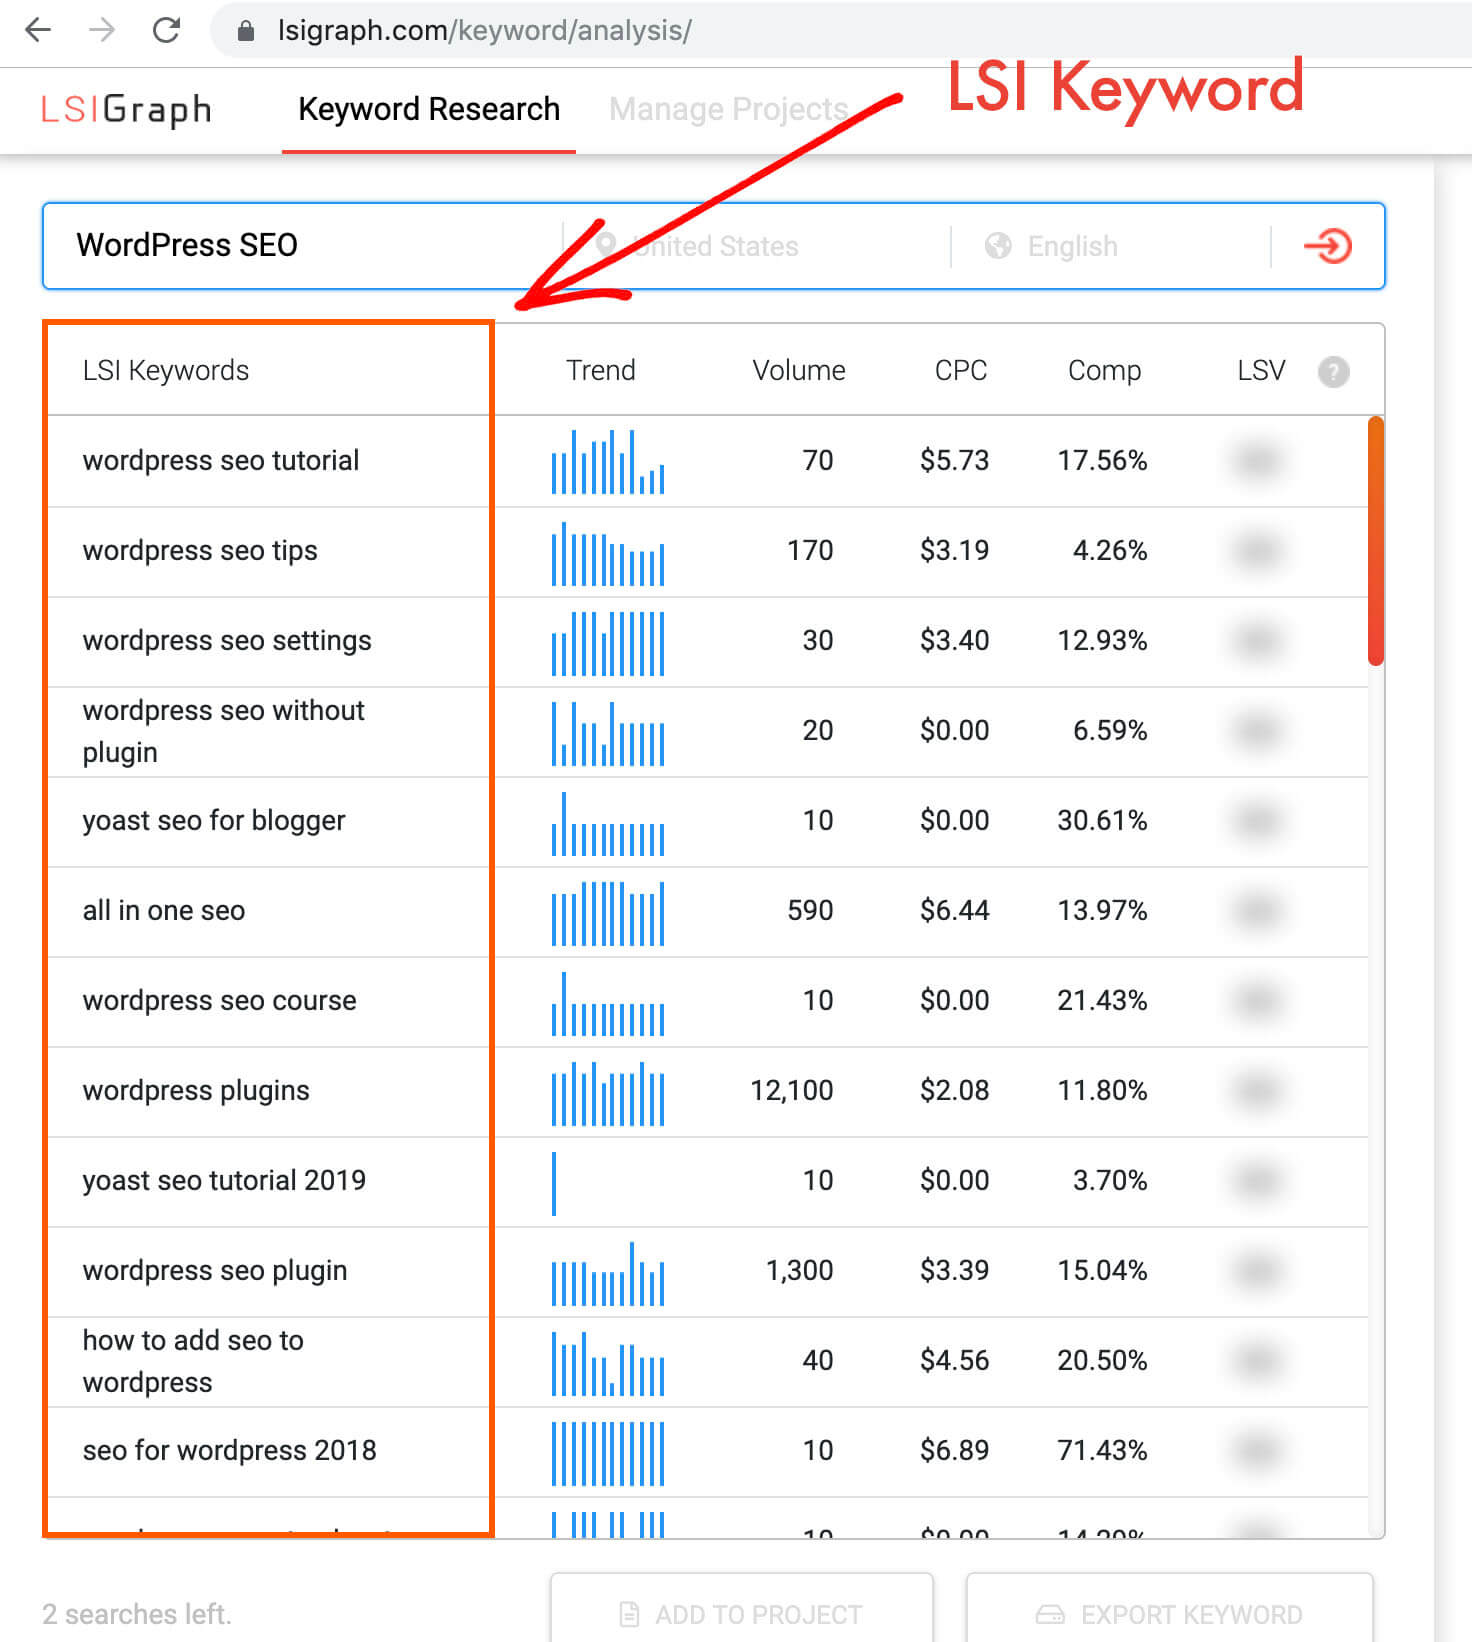Click the 3.70% competition value
Viewport: 1472px width, 1642px height.
[x=1110, y=1180]
